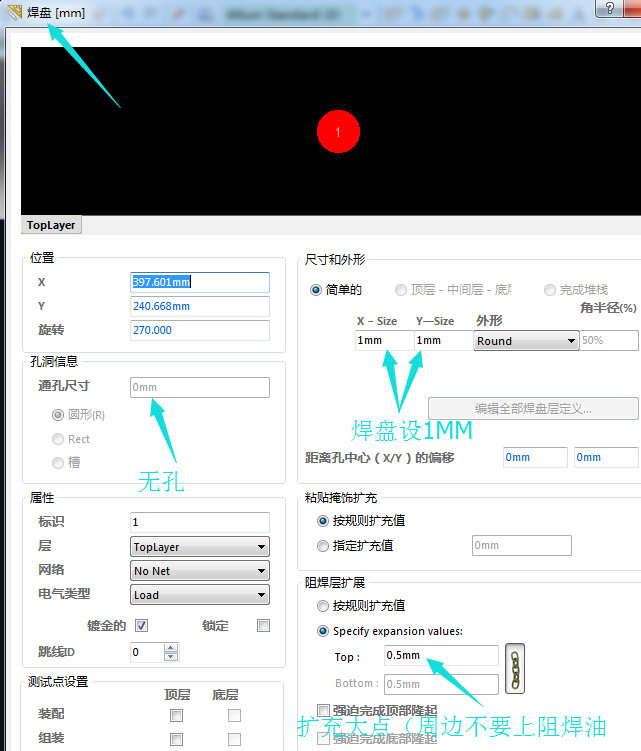This screenshot has height=751, width=641.
Task: Click the 旋转 rotation field
Action: pos(200,330)
